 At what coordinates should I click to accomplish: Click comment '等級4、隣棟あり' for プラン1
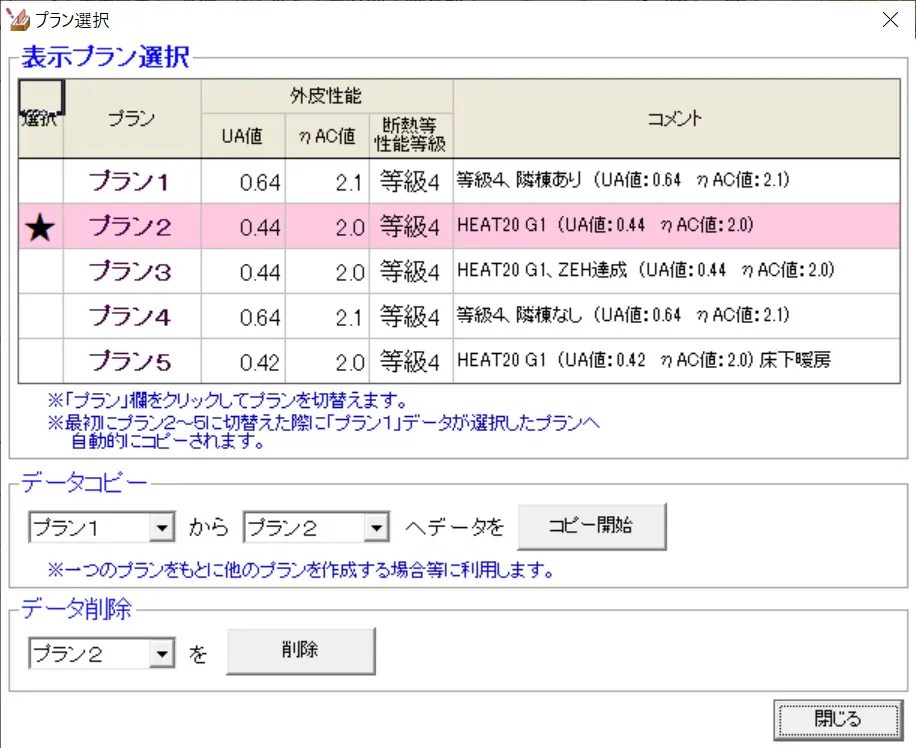pos(676,181)
